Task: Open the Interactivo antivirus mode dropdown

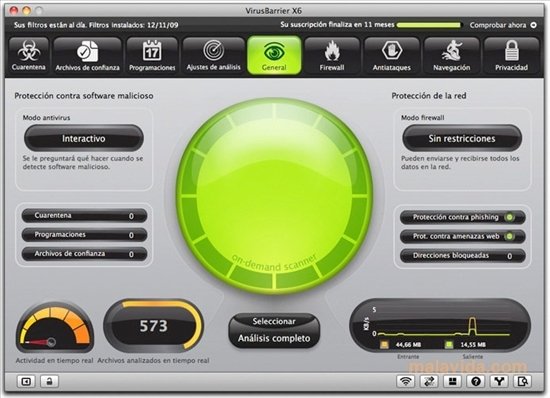Action: [83, 139]
